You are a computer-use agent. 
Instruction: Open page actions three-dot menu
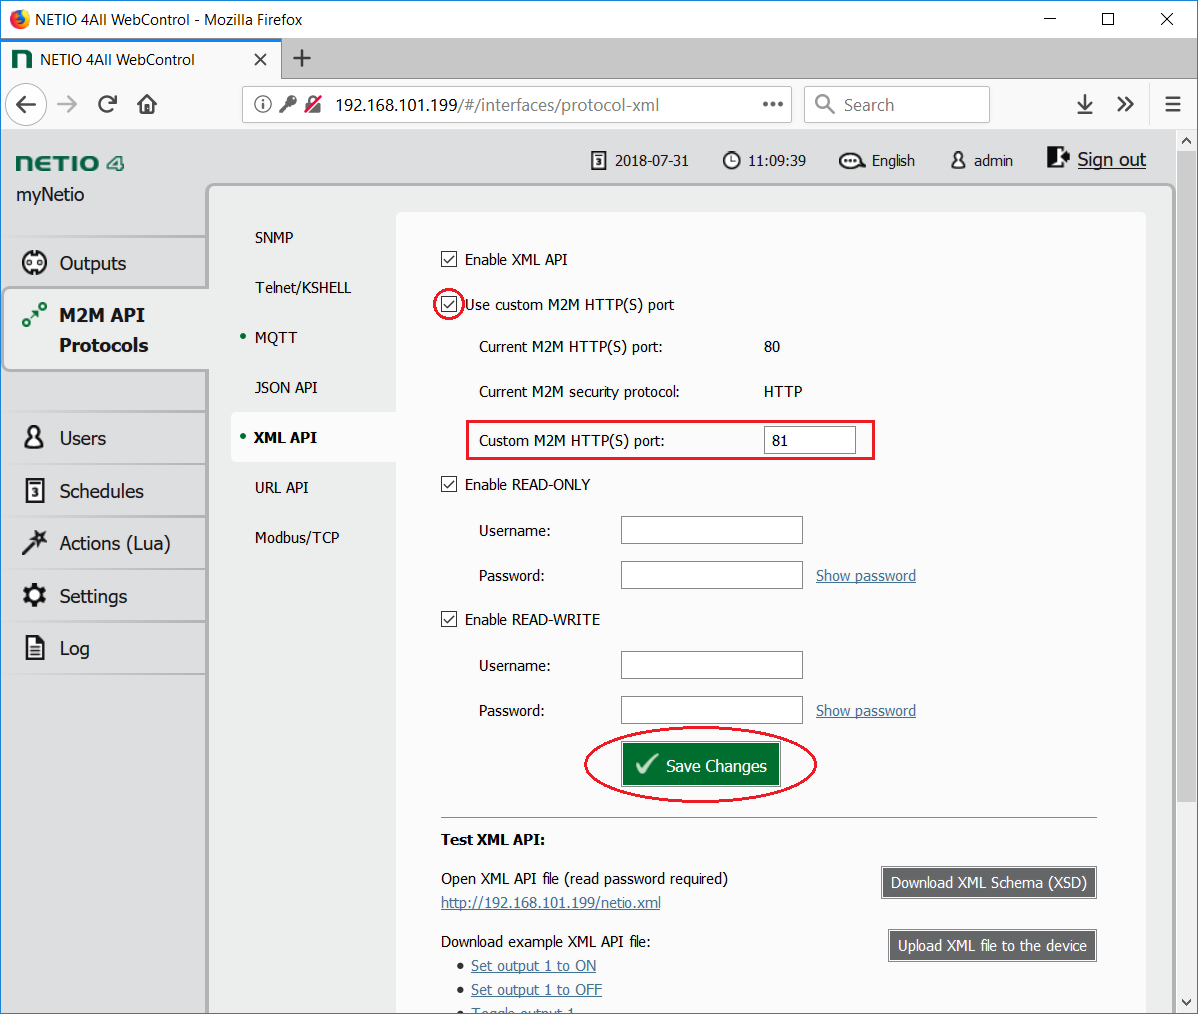point(772,105)
